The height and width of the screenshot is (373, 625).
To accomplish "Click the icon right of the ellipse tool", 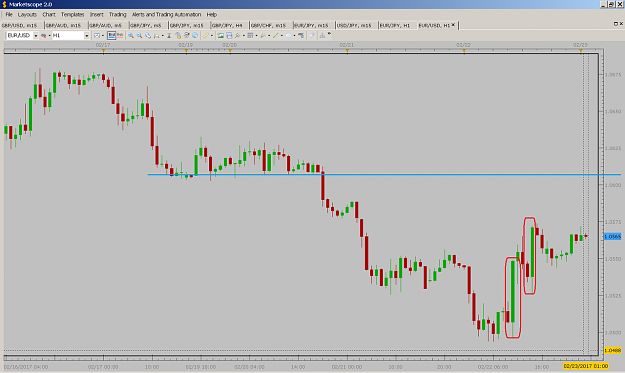I will (x=301, y=35).
